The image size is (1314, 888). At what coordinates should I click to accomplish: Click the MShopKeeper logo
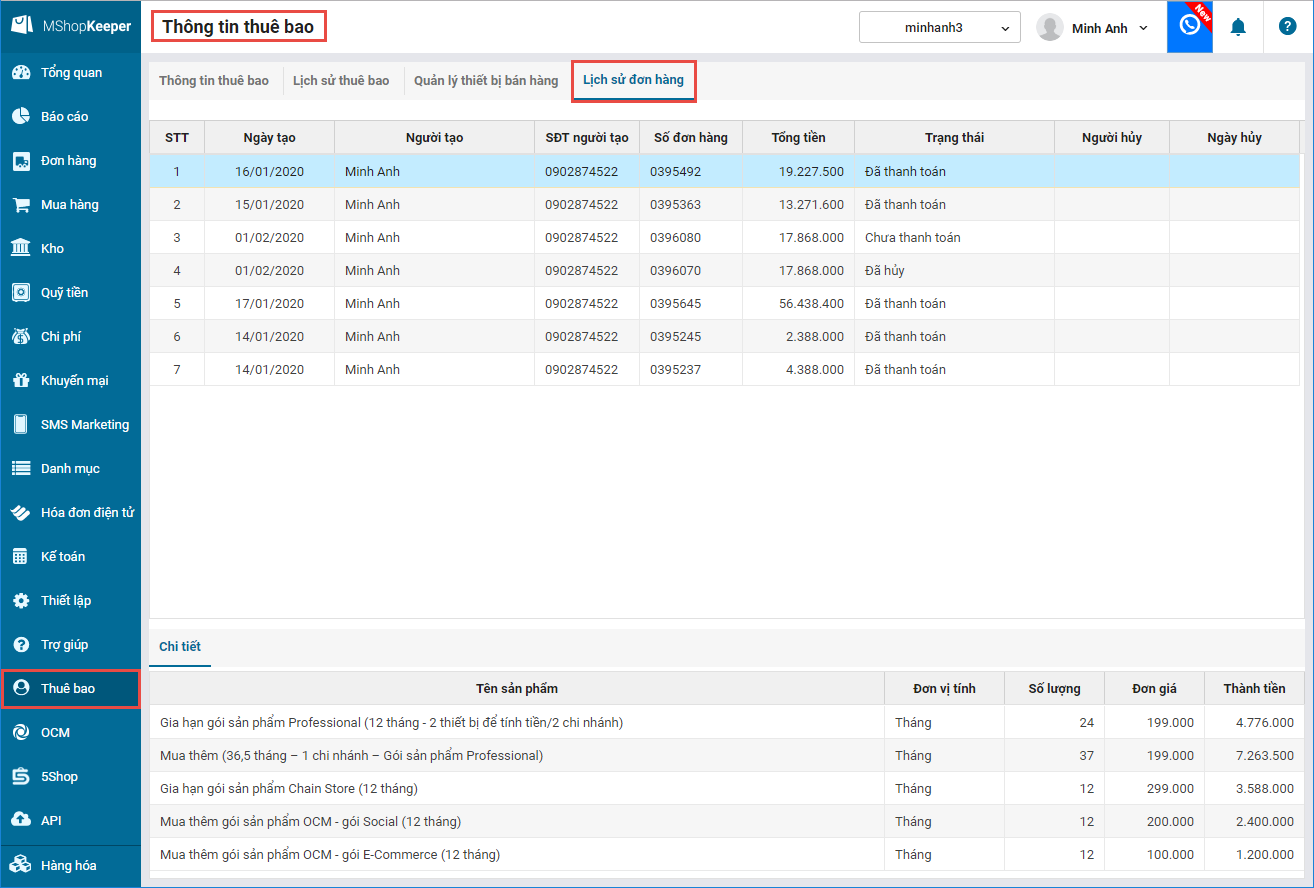(70, 27)
